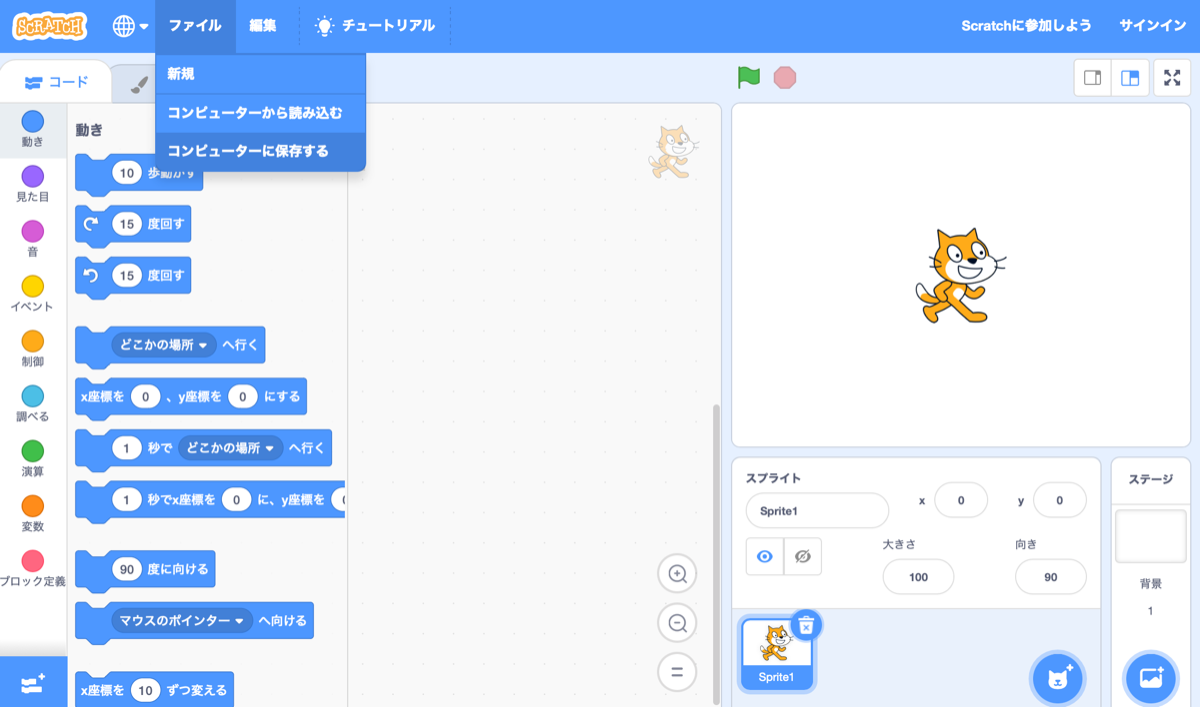Click the 10 value in x座標をずつ変える block
The image size is (1200, 707).
pos(146,690)
